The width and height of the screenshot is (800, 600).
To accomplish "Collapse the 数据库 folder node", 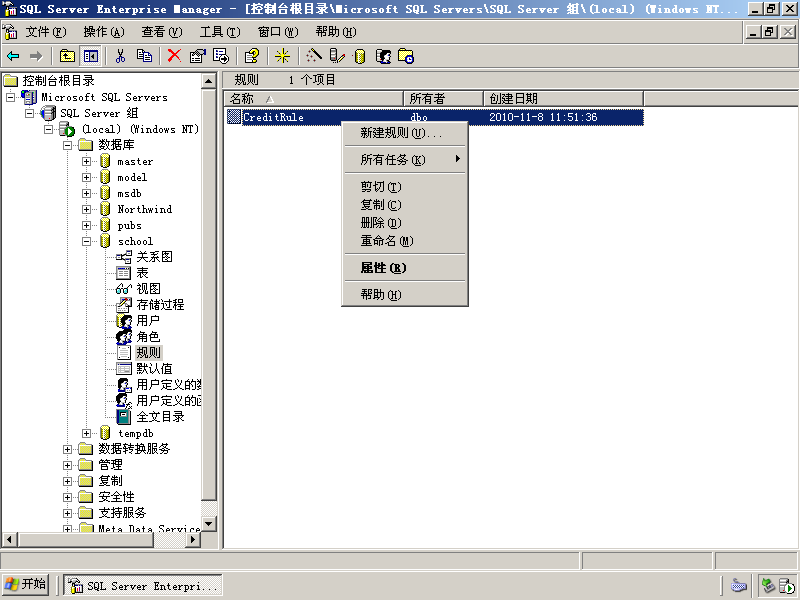I will click(x=67, y=145).
